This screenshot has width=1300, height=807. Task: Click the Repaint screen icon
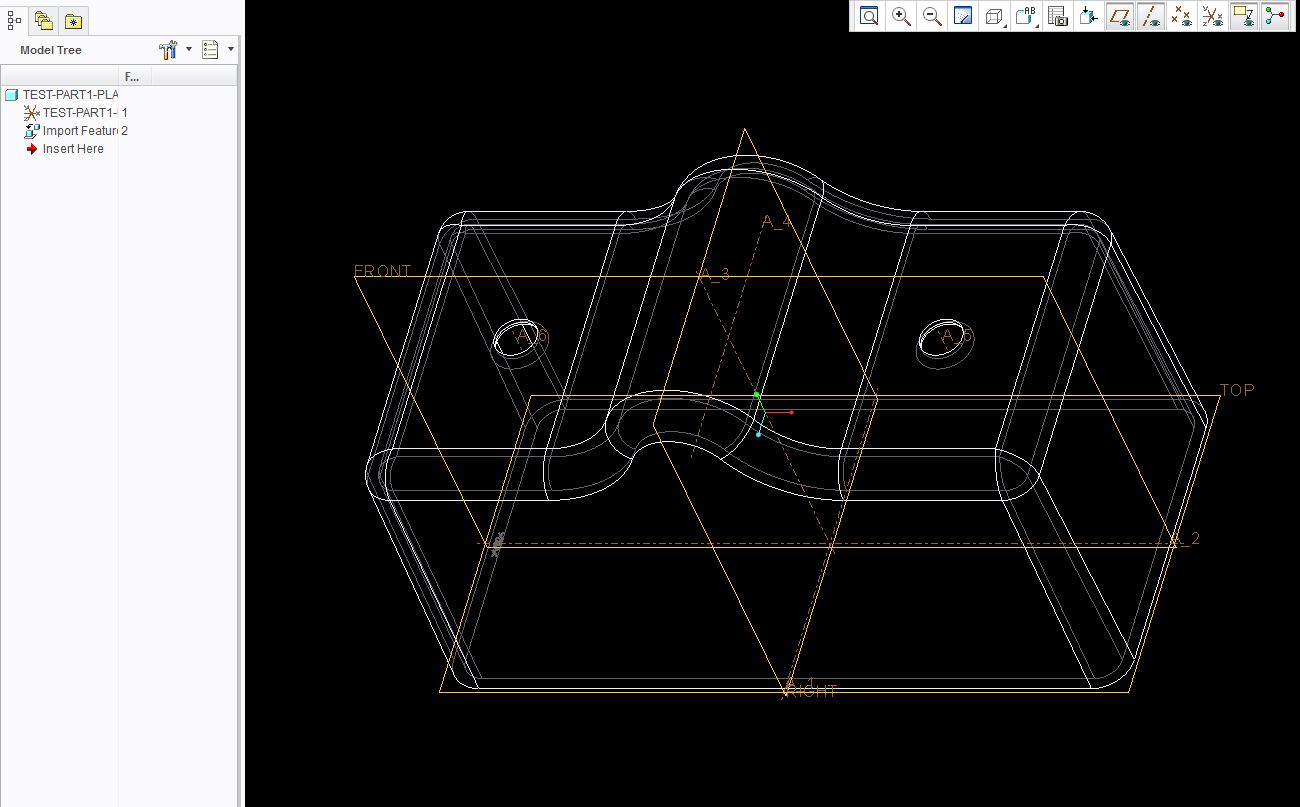click(x=963, y=16)
